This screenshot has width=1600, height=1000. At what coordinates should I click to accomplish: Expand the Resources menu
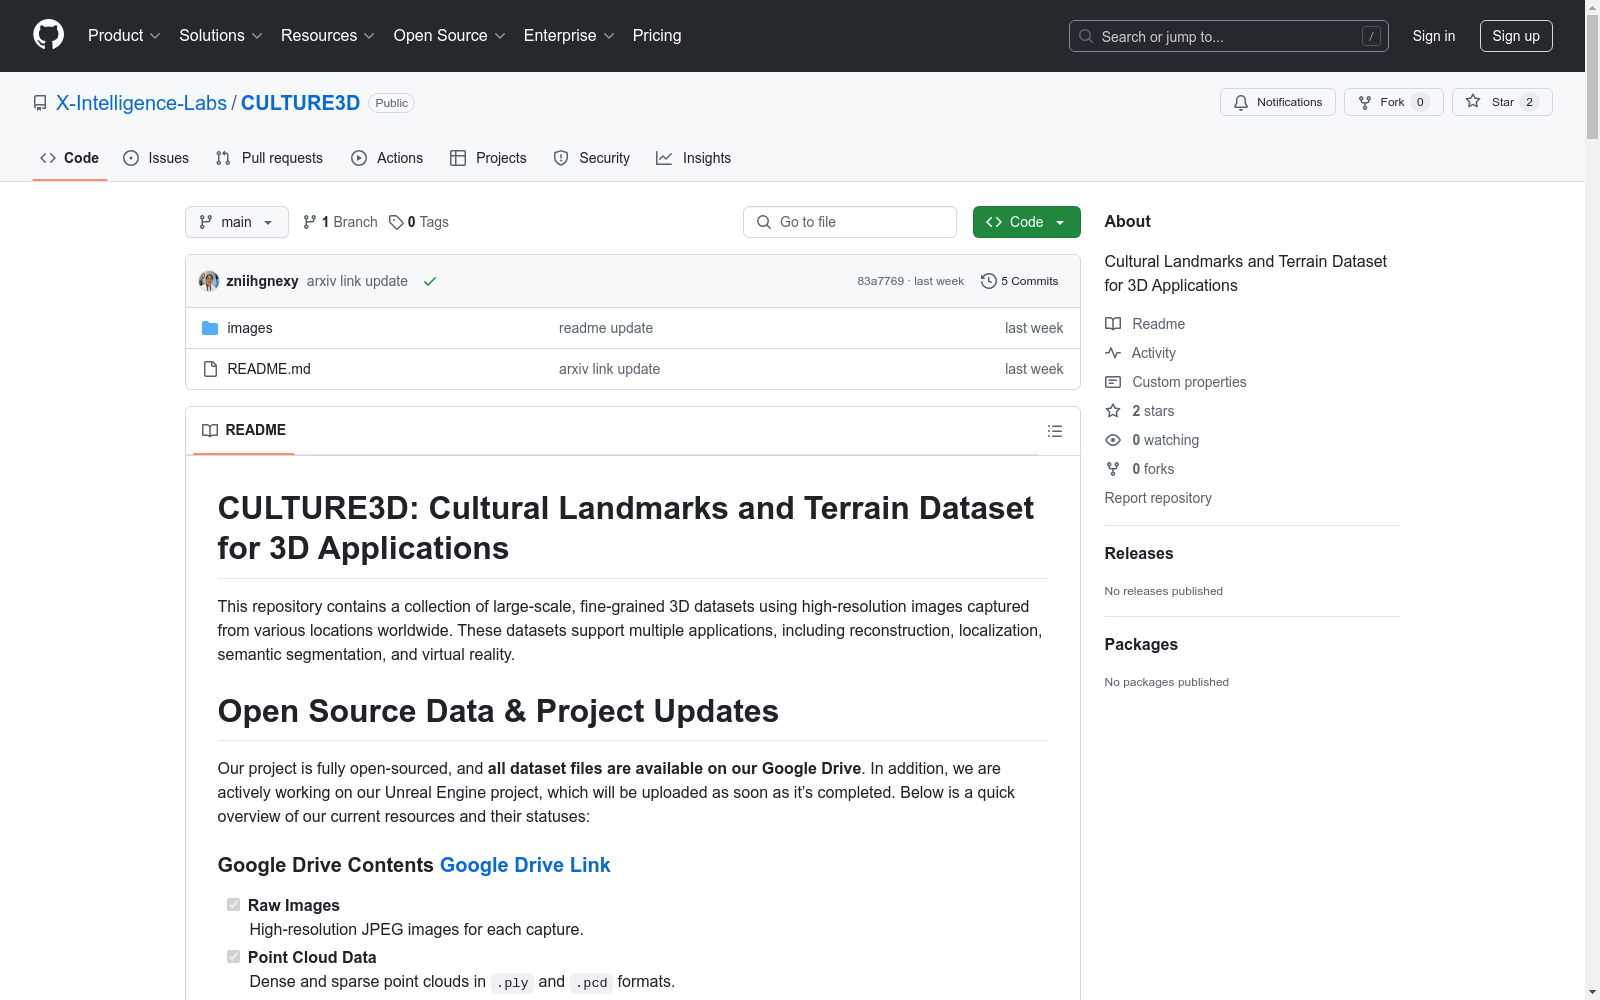click(x=328, y=36)
